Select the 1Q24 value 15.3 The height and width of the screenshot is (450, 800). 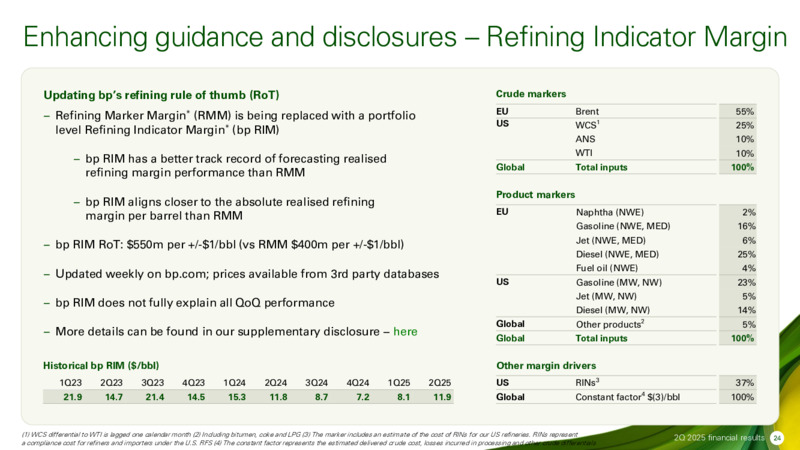pyautogui.click(x=237, y=397)
